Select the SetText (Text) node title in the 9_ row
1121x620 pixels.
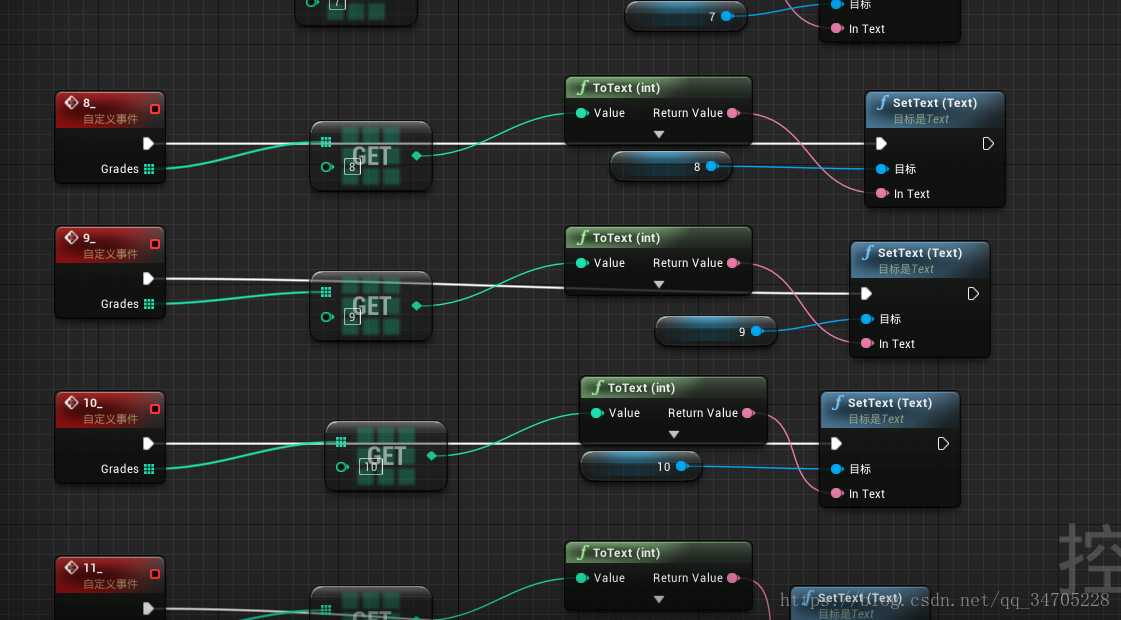tap(919, 253)
